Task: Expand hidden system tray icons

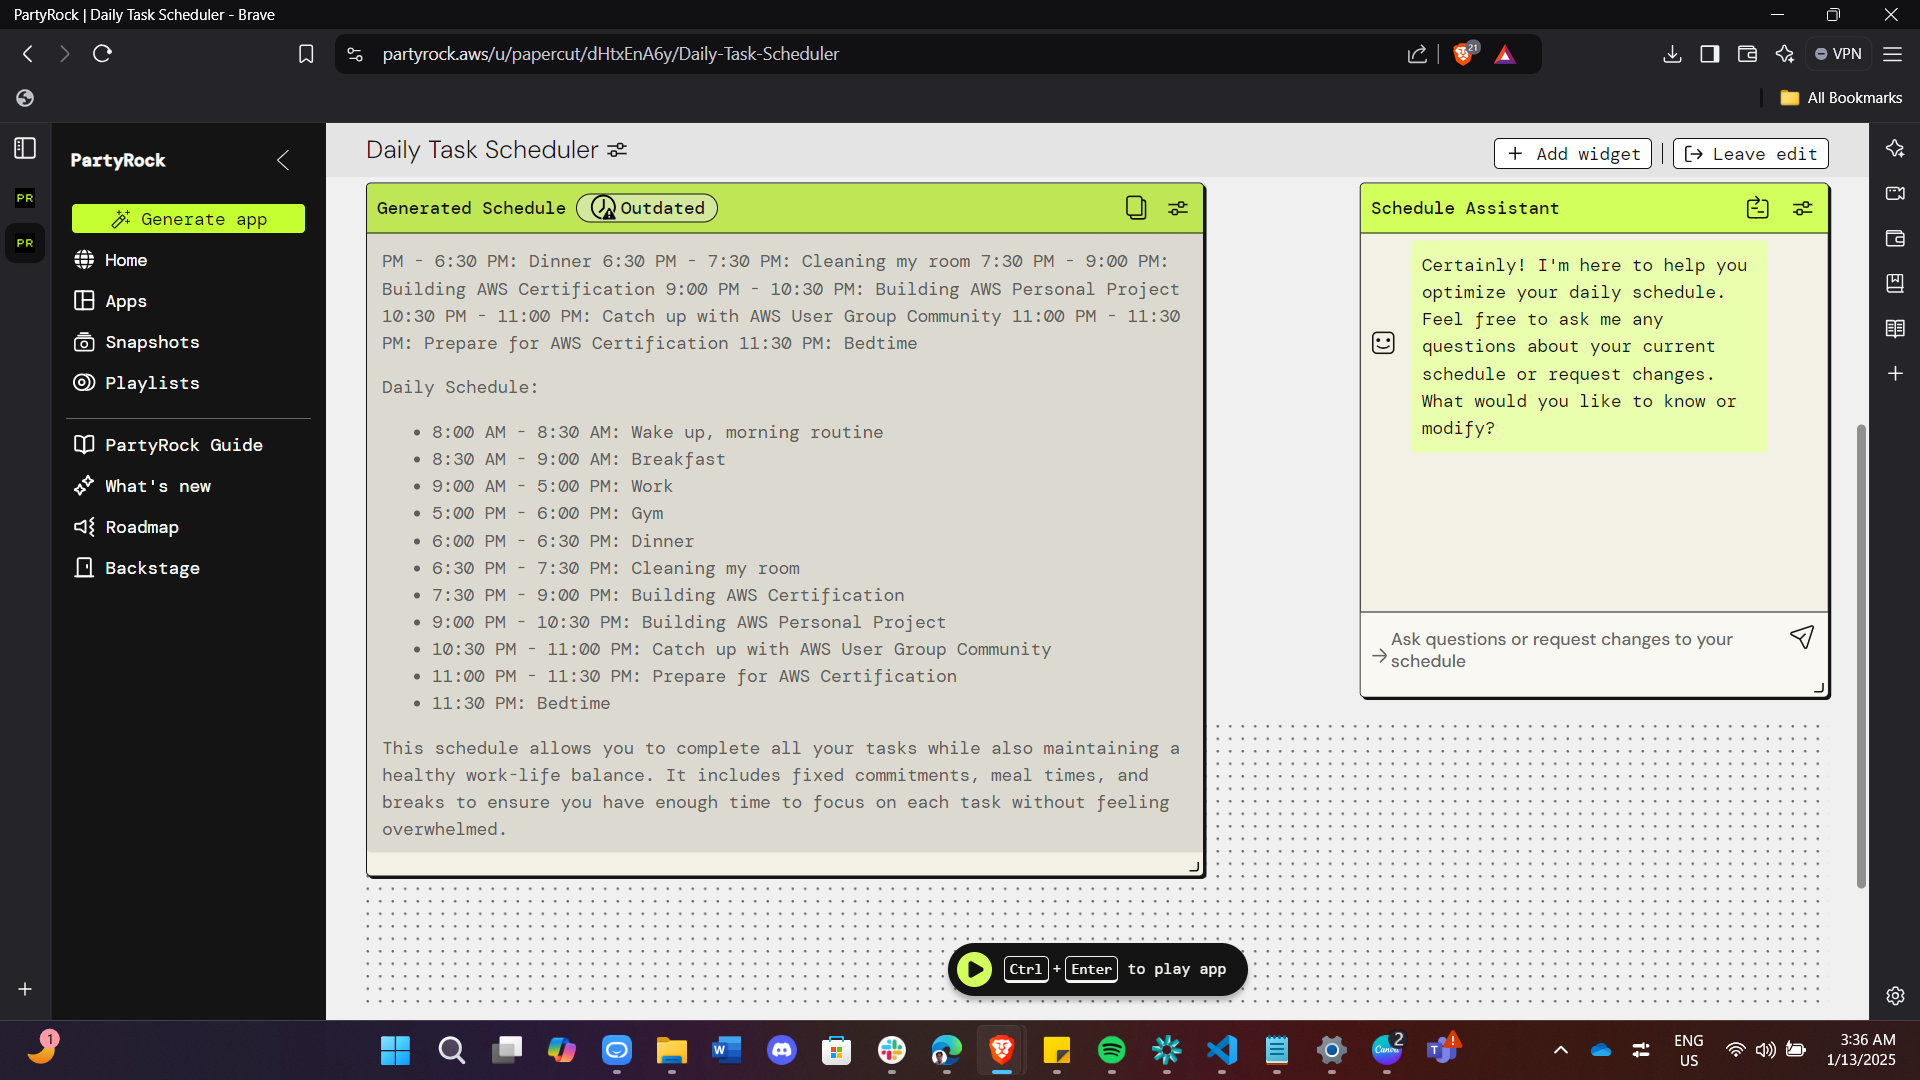Action: tap(1561, 1051)
